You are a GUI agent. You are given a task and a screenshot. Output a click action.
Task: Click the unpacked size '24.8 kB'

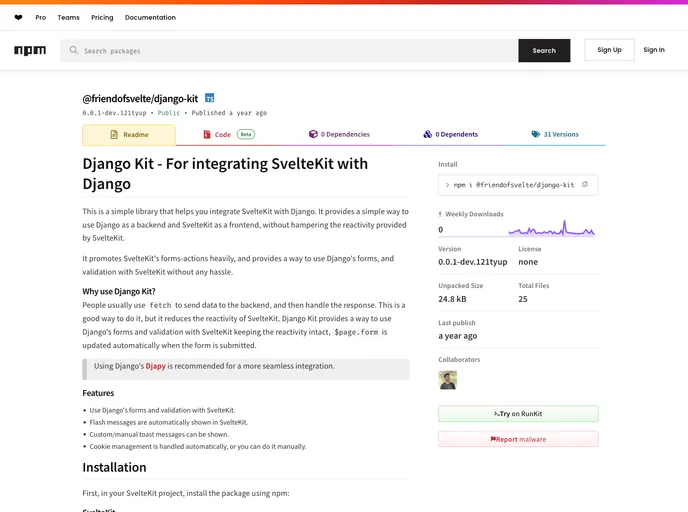point(452,299)
